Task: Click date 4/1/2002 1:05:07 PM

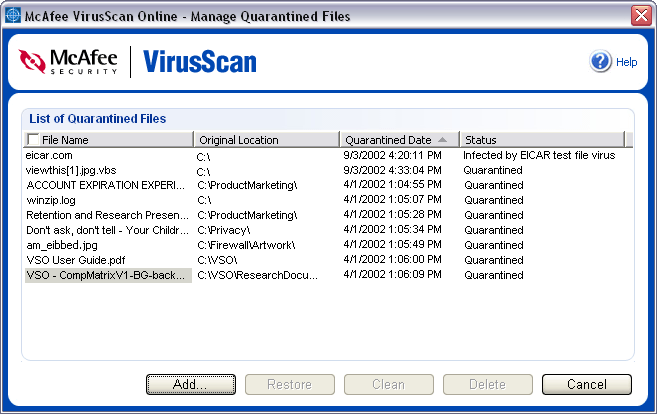Action: (392, 200)
